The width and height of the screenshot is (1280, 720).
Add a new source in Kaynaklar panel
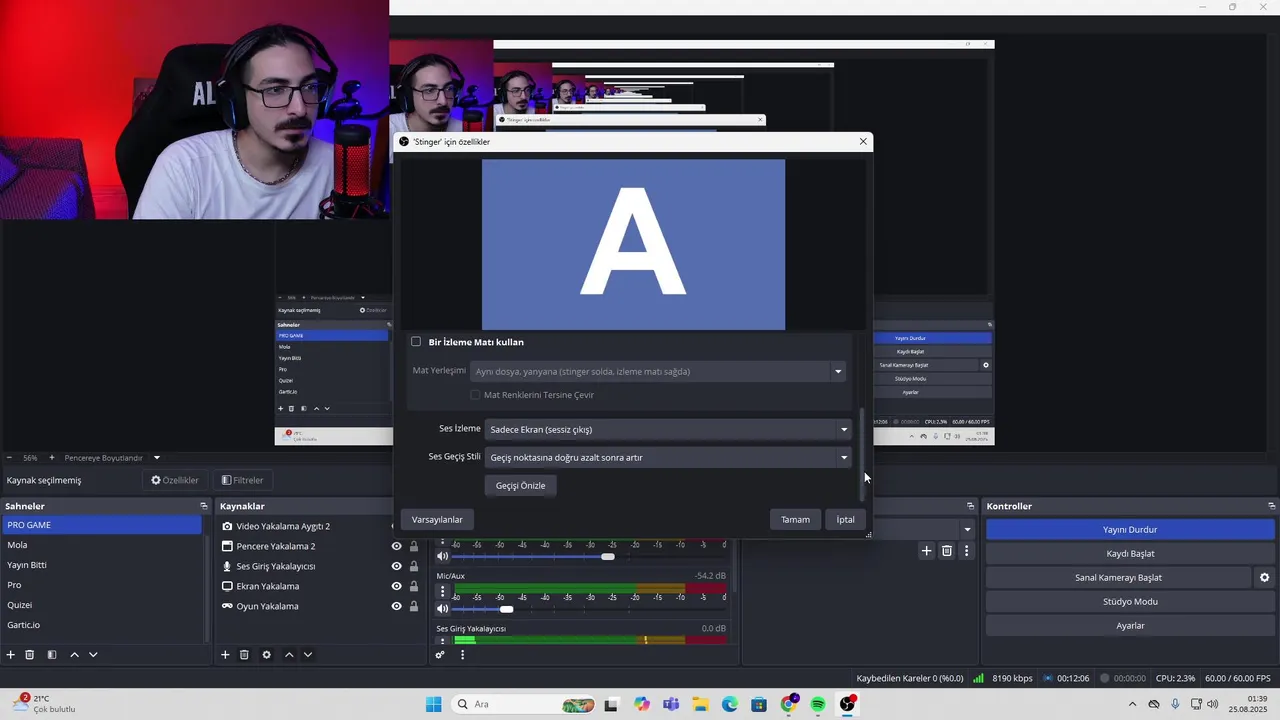(225, 655)
